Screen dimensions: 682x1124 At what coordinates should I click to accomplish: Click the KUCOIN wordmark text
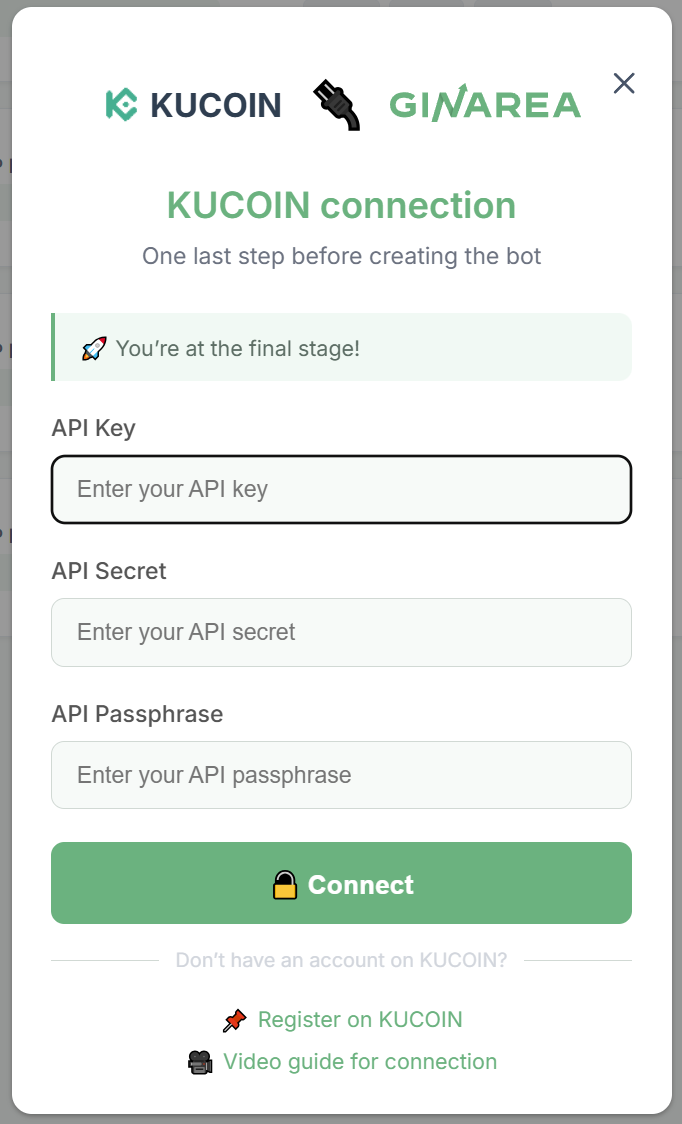click(216, 105)
